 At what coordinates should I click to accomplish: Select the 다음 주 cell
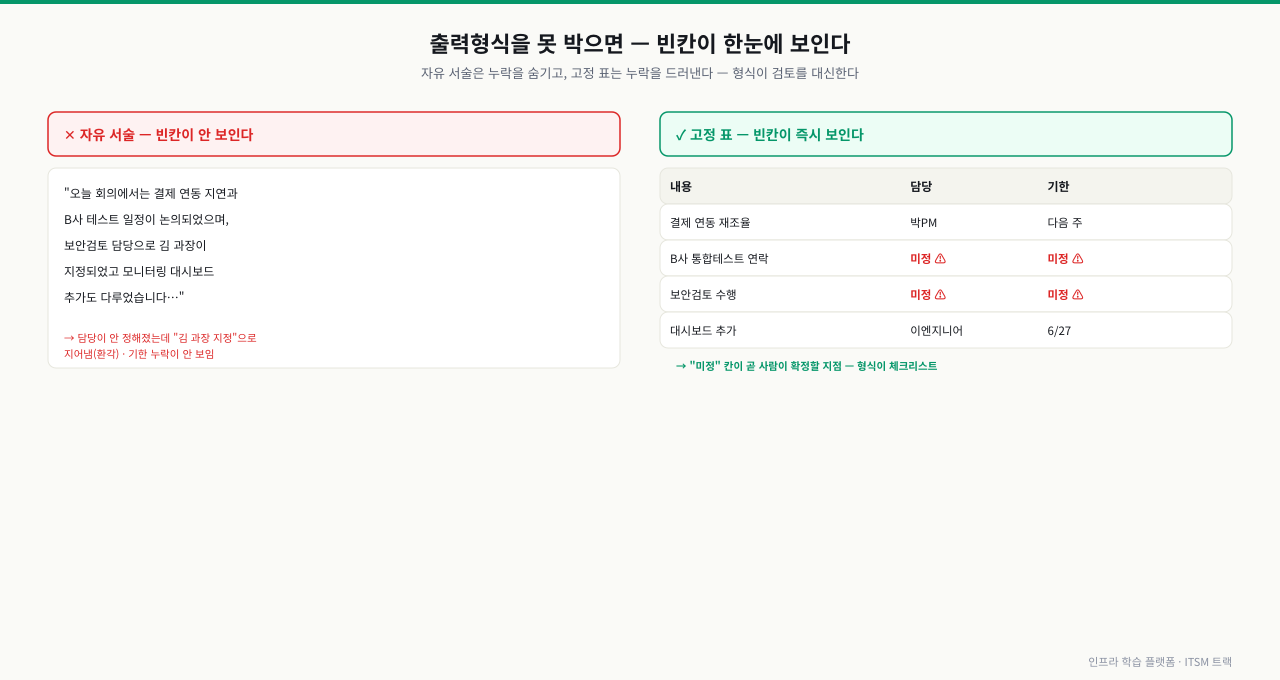pyautogui.click(x=1065, y=223)
